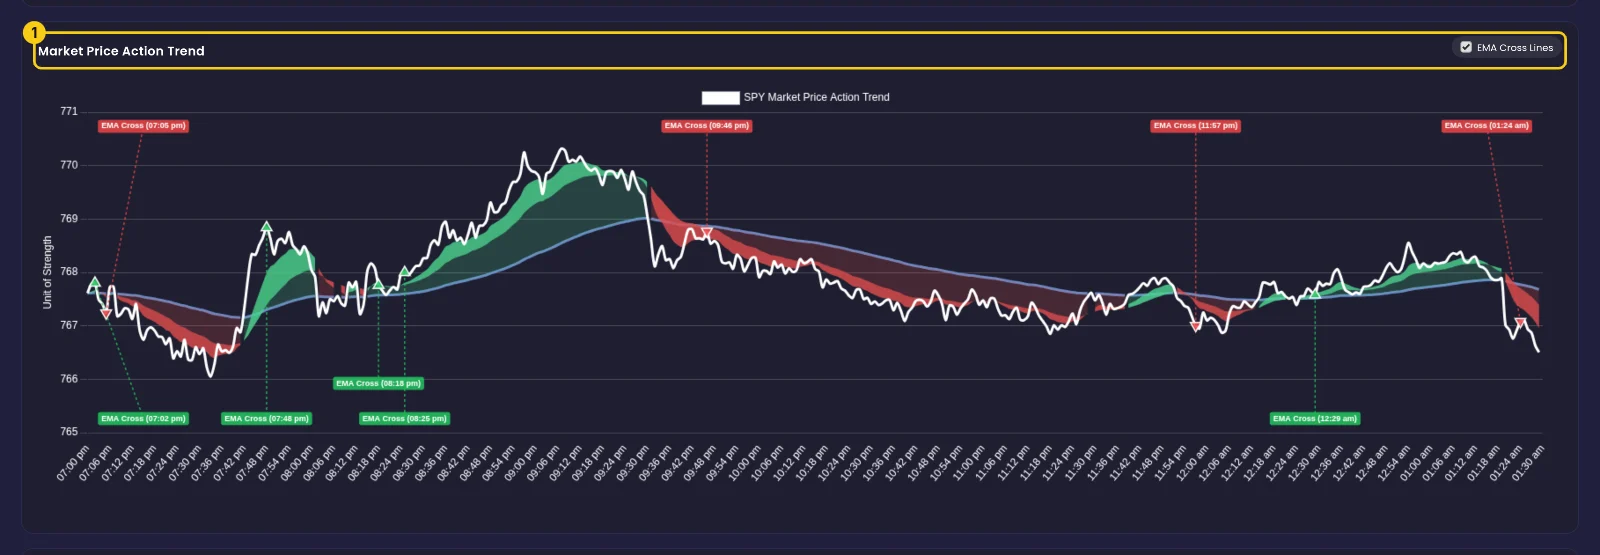Click the SPY Market Price Action Trend legend label
The image size is (1600, 555).
816,97
